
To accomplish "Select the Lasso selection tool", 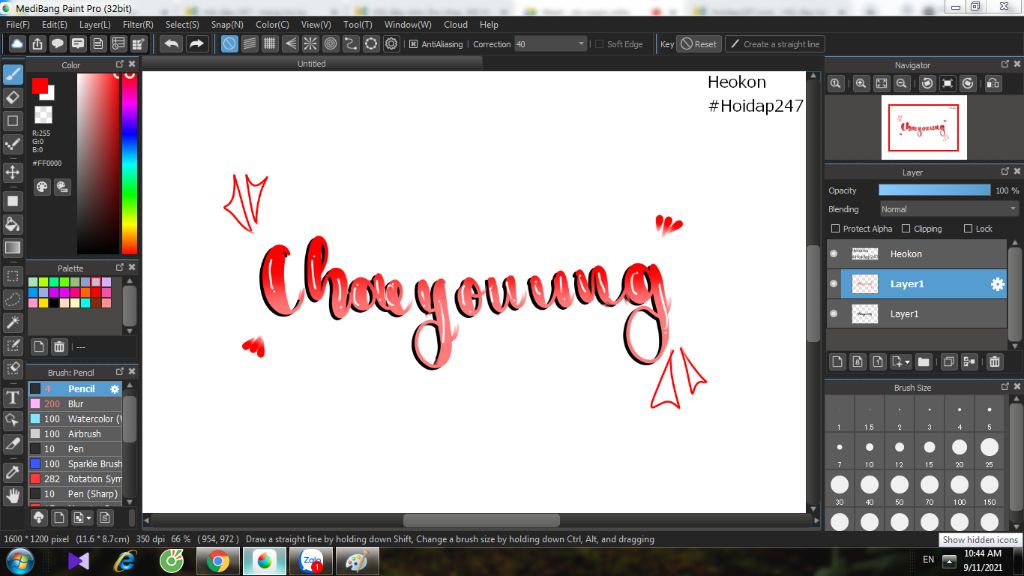I will [12, 299].
